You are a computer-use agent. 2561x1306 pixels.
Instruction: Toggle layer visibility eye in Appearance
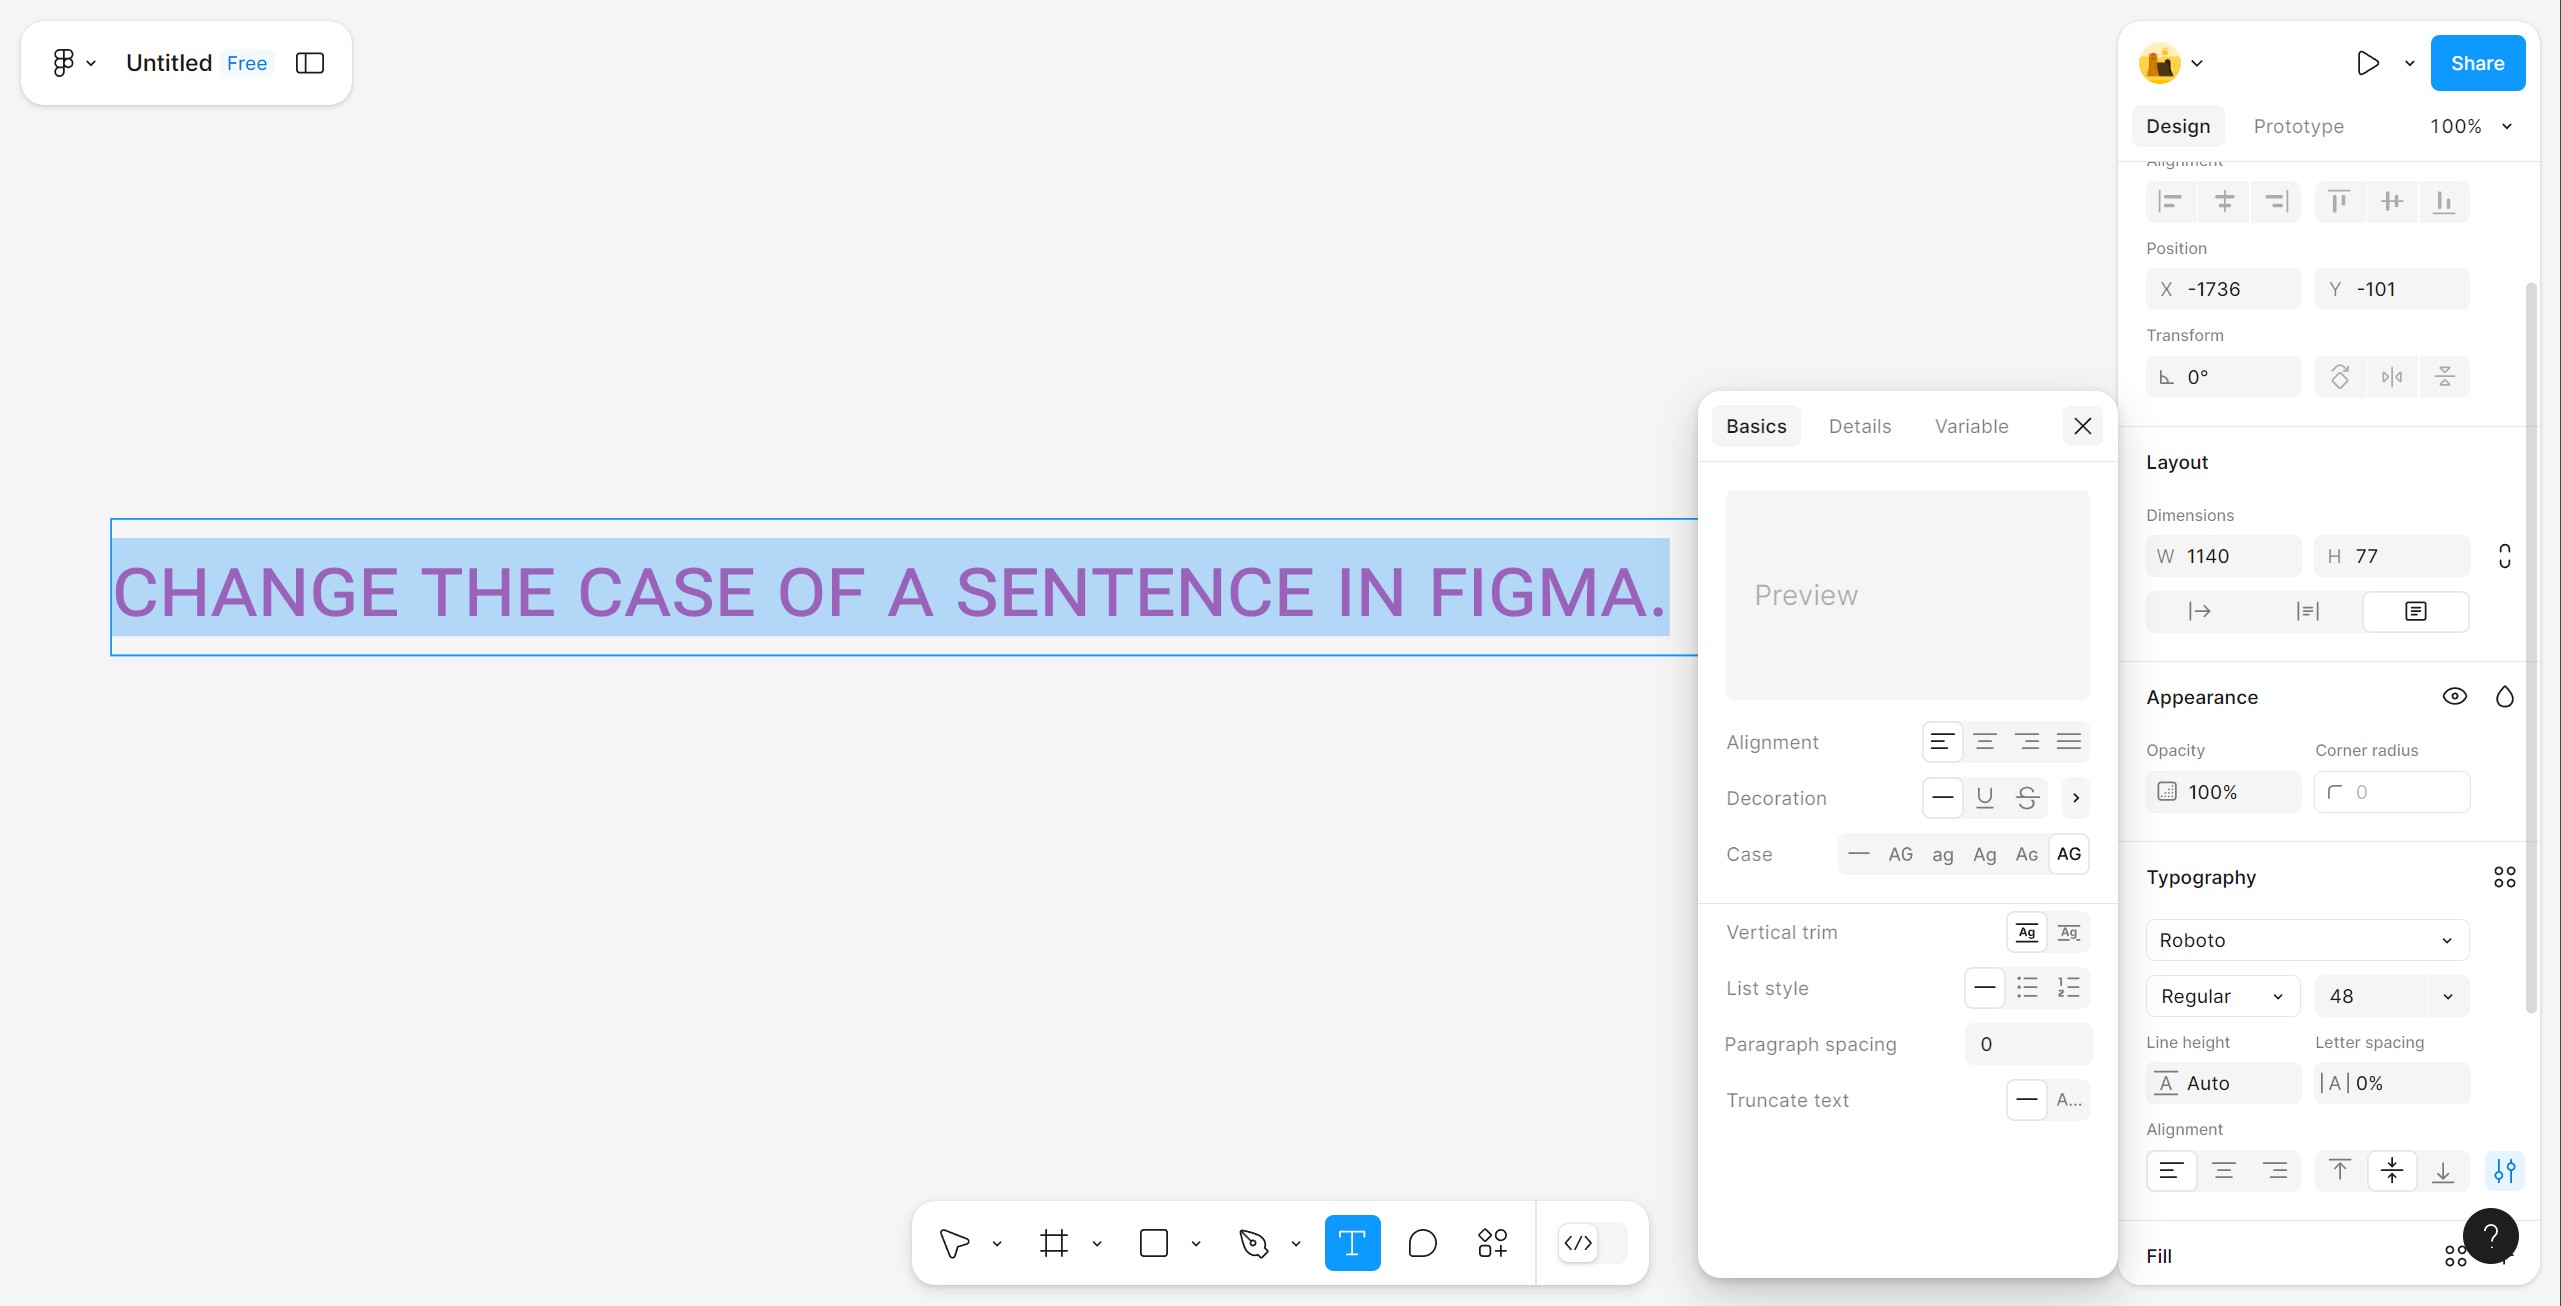point(2455,696)
